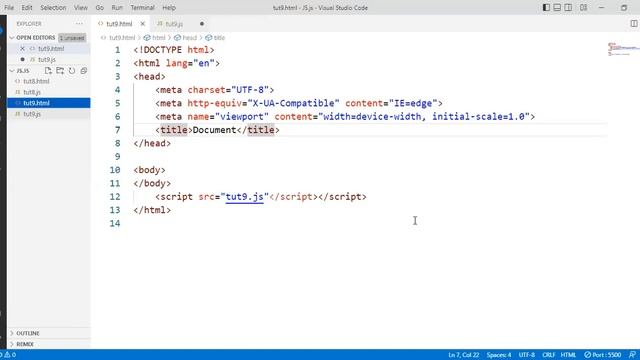Collapse all folders in explorer
This screenshot has height=360, width=640.
tap(84, 71)
